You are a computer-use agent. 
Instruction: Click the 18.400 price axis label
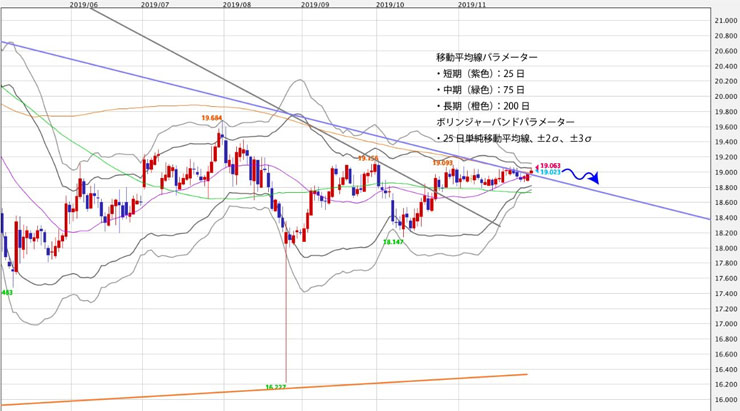point(726,218)
